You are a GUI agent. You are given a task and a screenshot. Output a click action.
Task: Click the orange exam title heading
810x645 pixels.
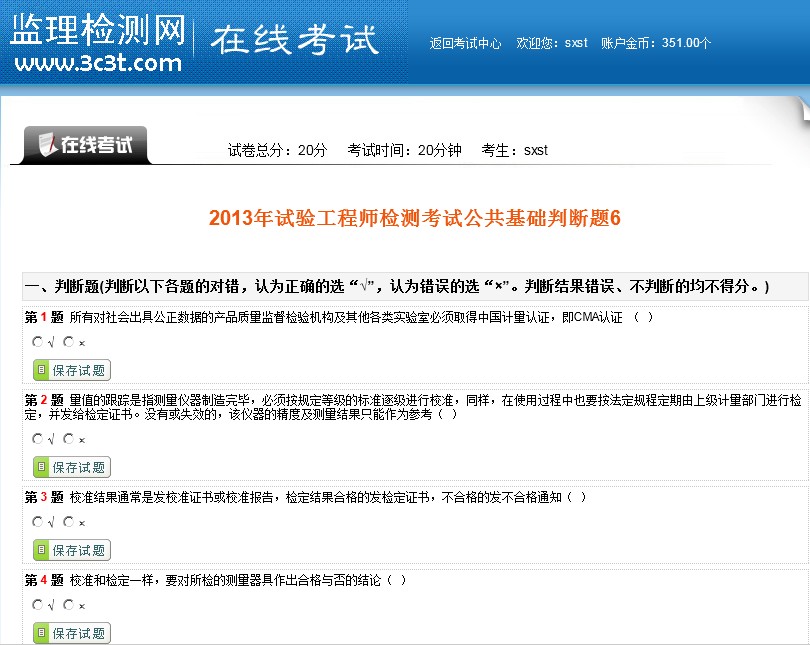coord(414,219)
